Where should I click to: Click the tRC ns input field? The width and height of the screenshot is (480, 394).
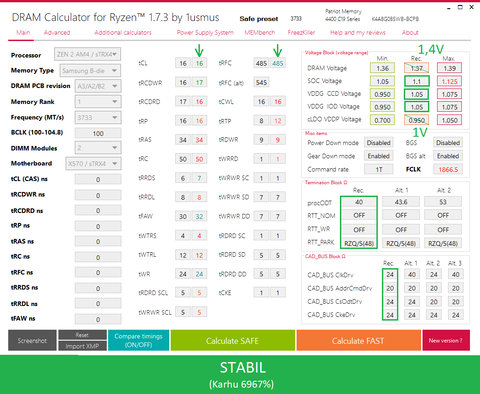[x=98, y=257]
